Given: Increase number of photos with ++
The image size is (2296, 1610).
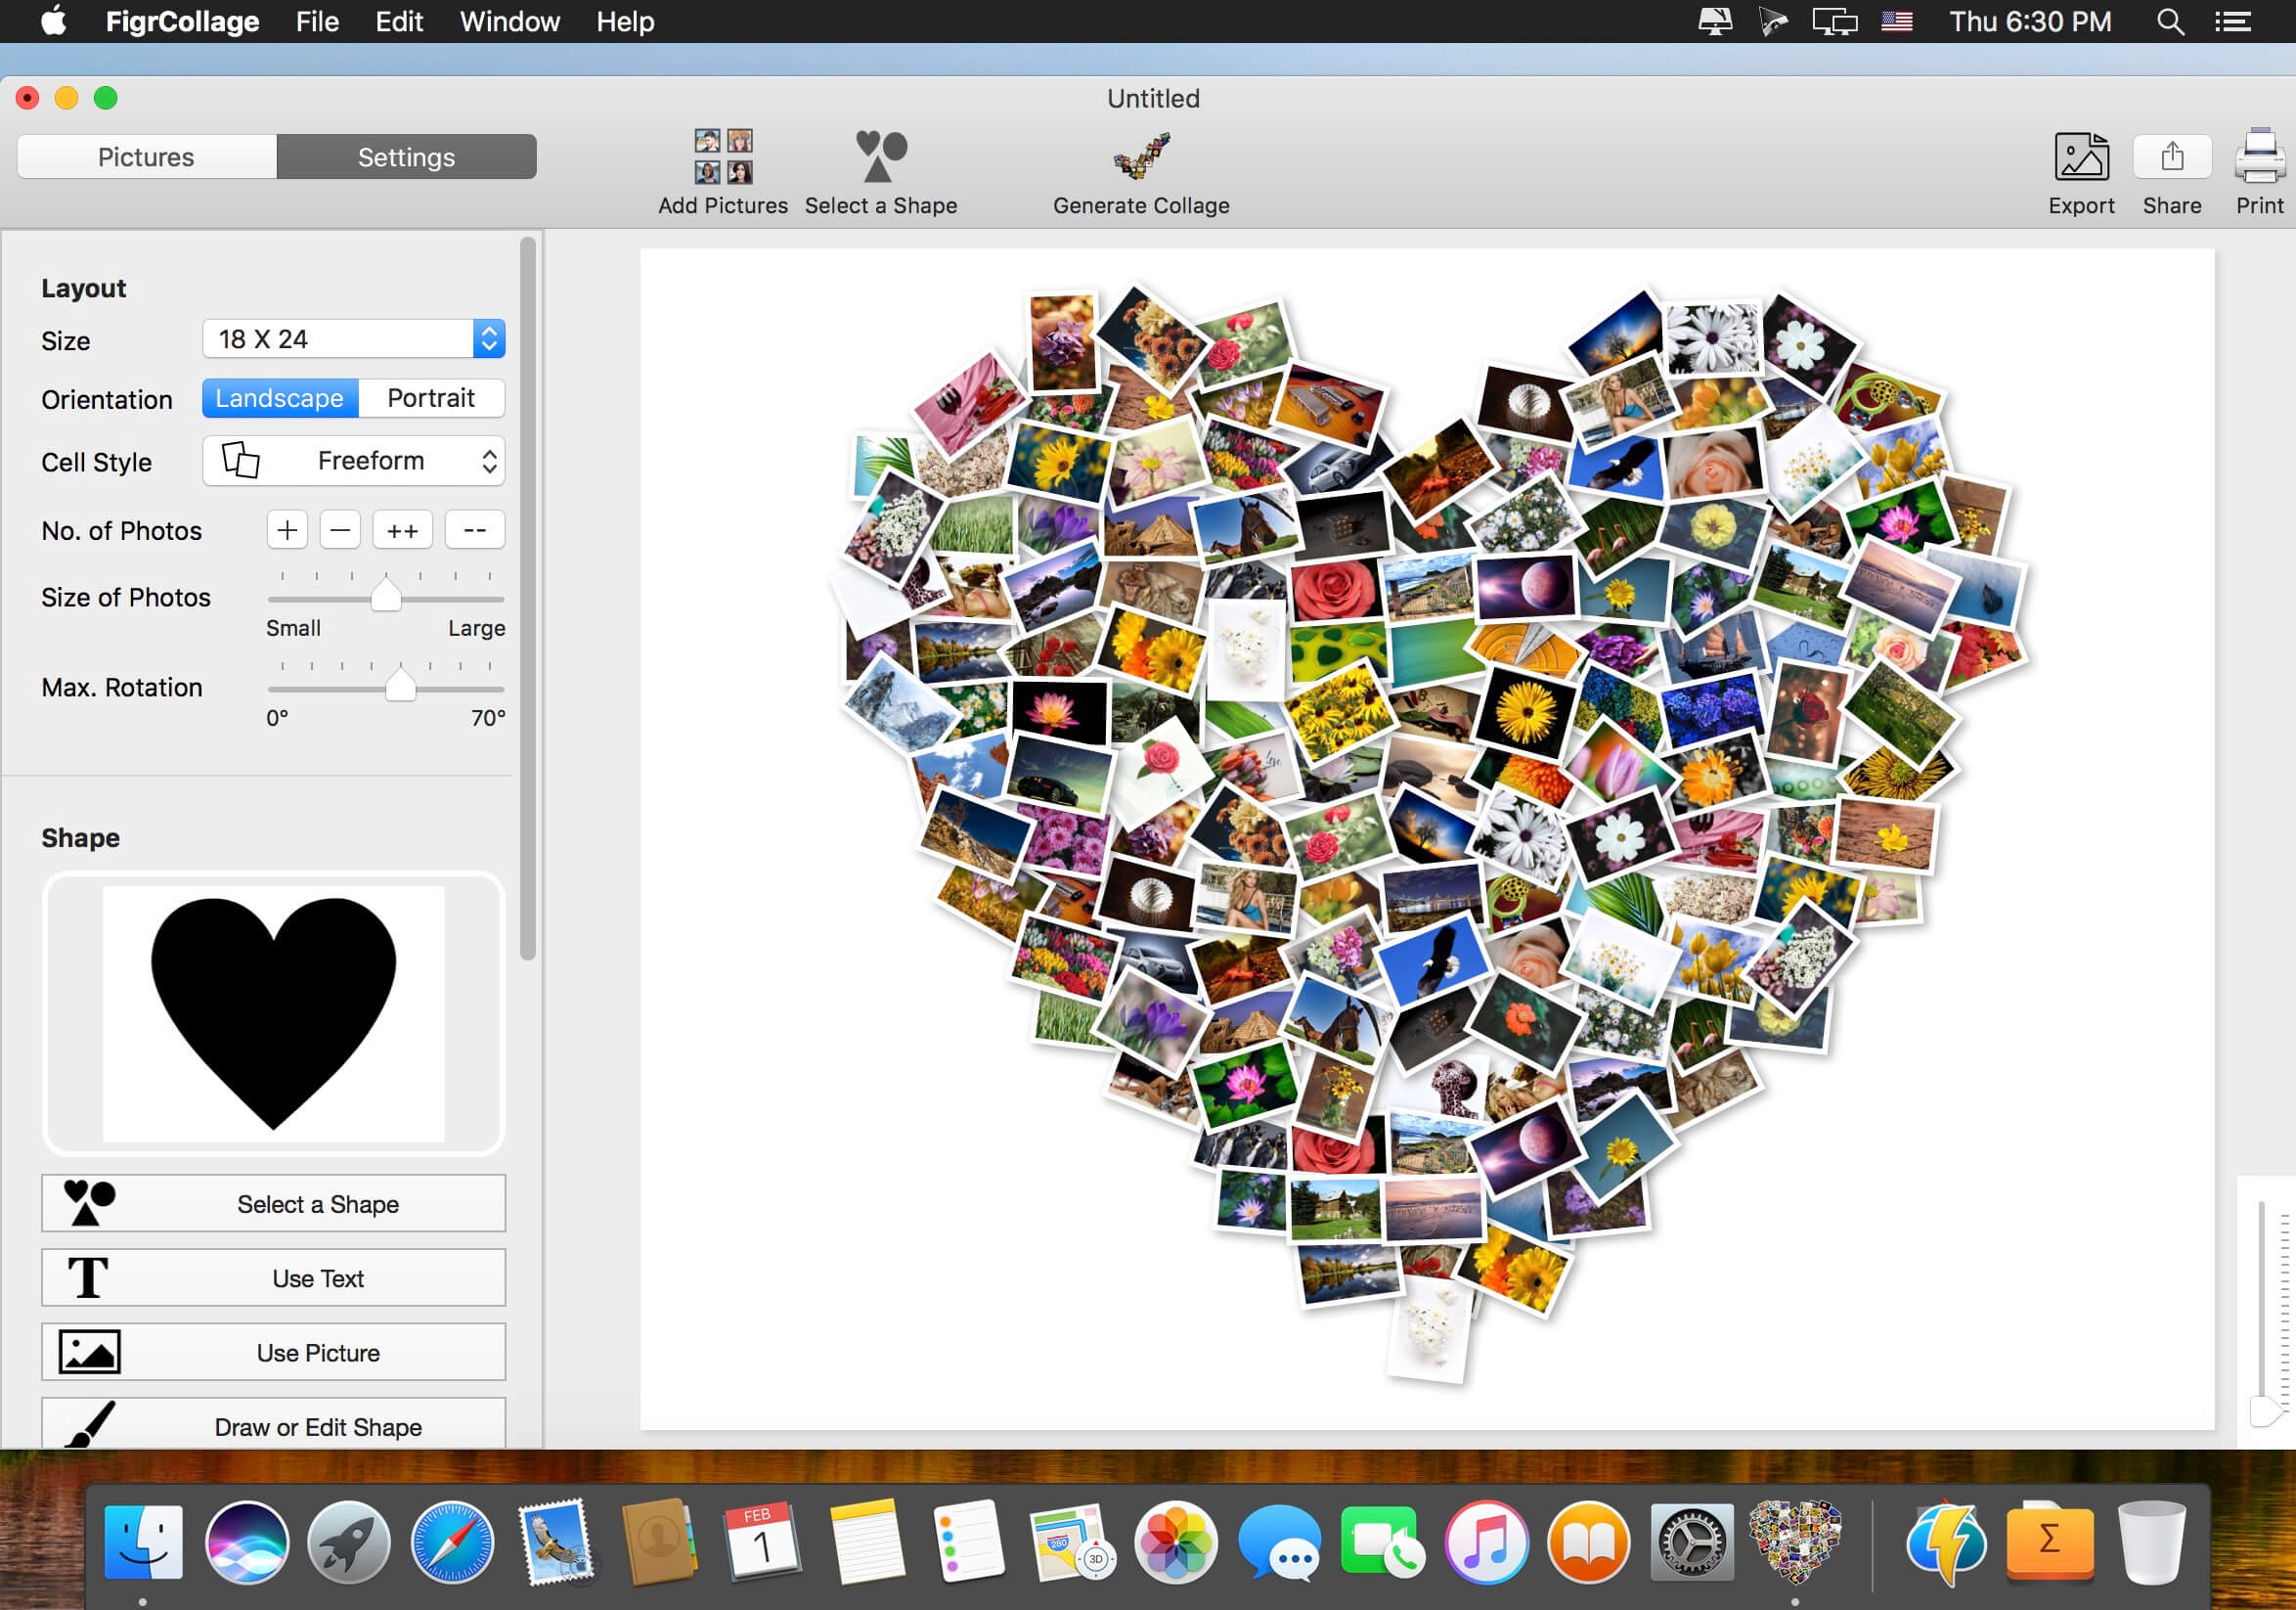Looking at the screenshot, I should click(402, 530).
